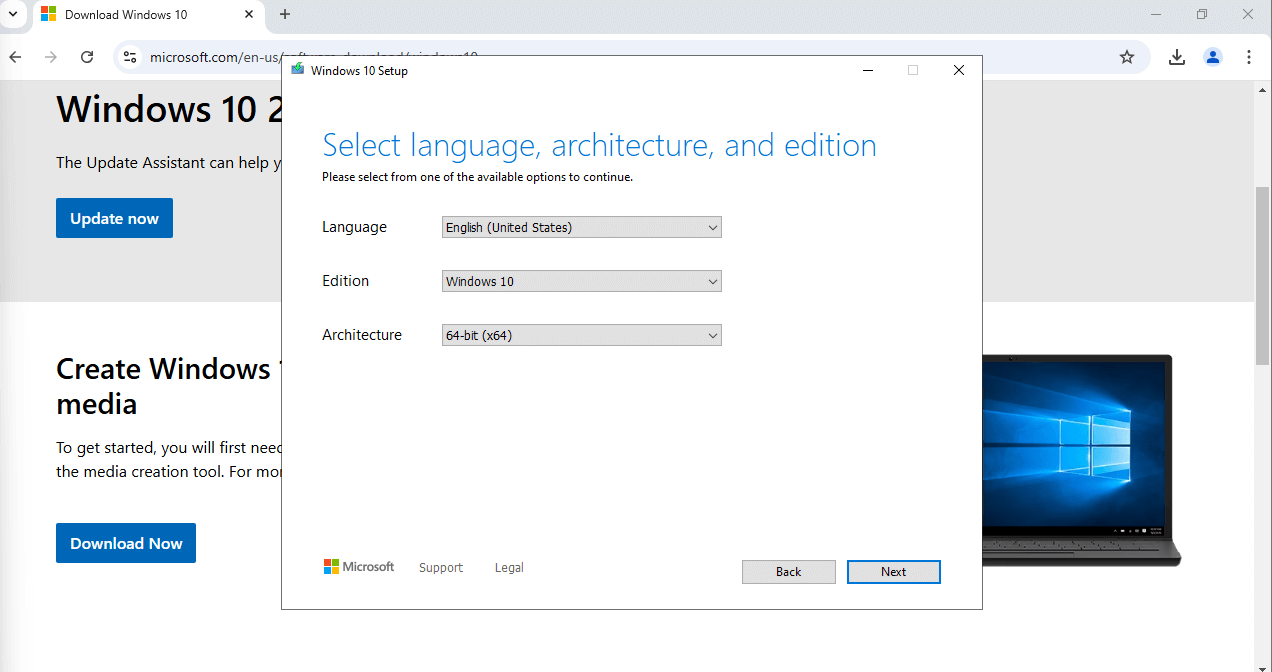The height and width of the screenshot is (672, 1272).
Task: Expand the Architecture dropdown
Action: (x=581, y=335)
